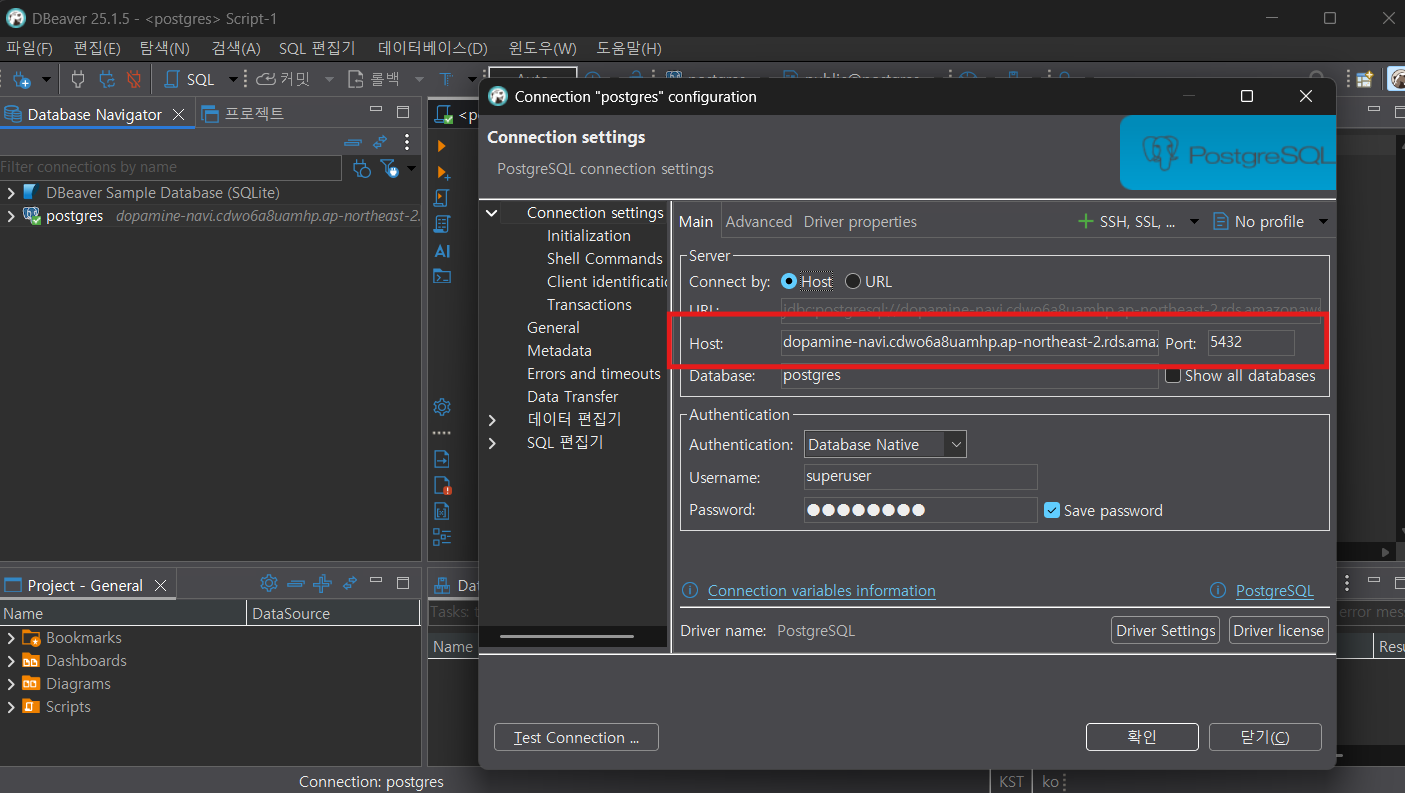Click the Reconnect (invalidate) plug icon
Screen dimensions: 1405x793
(x=106, y=79)
